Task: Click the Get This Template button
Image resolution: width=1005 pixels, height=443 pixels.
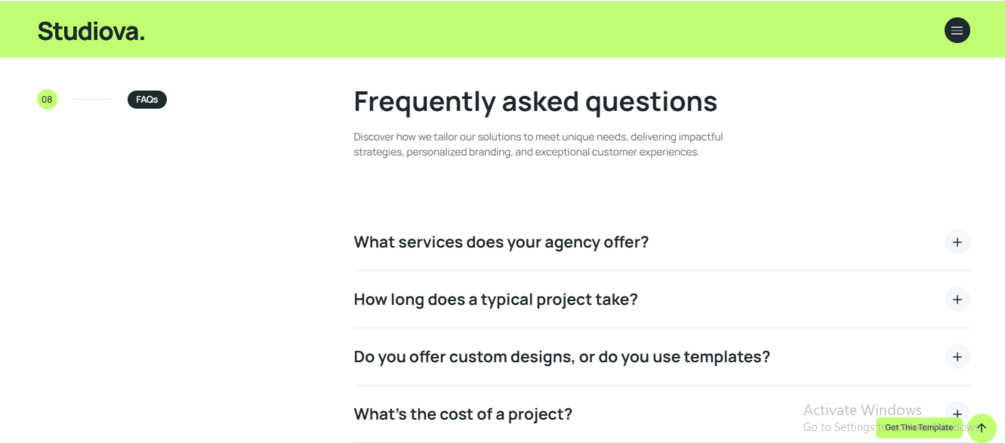Action: point(918,428)
